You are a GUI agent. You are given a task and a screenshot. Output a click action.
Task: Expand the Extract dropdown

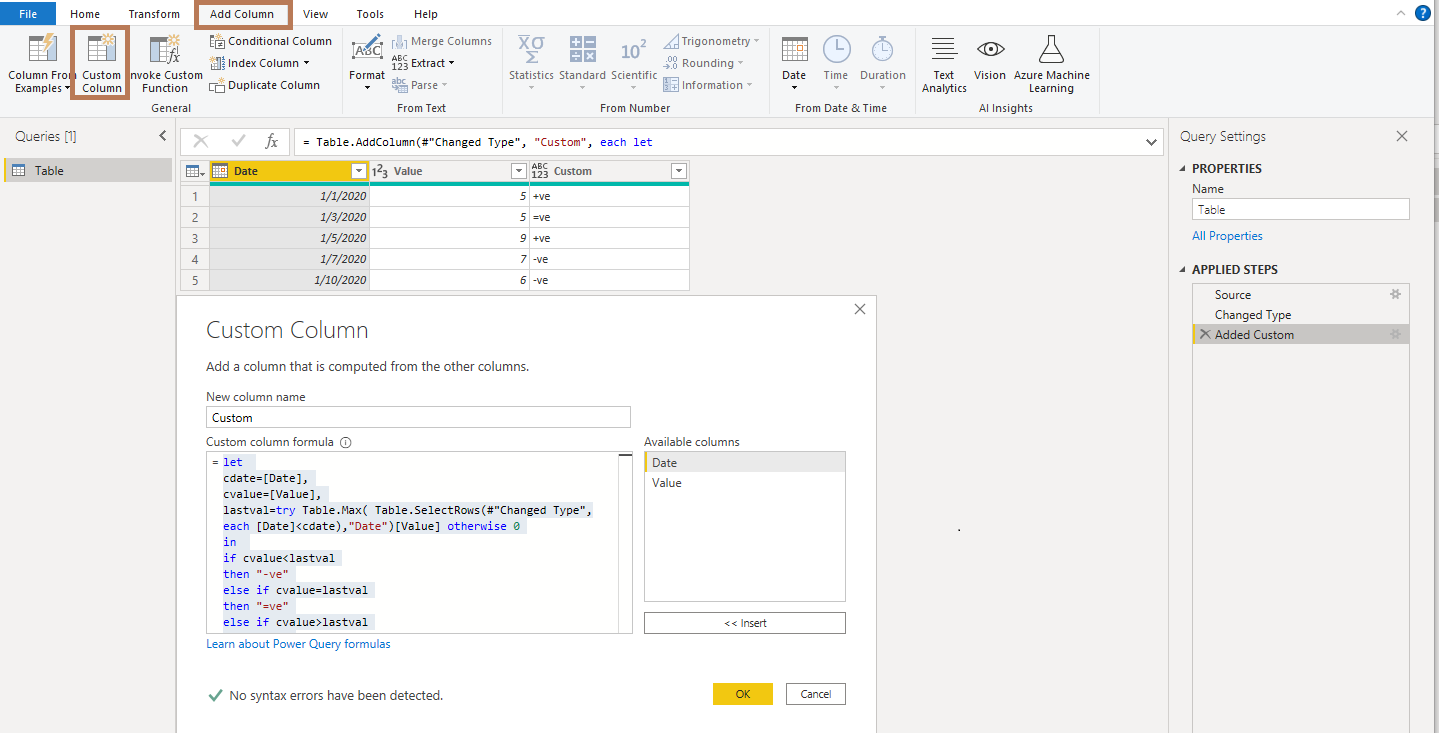click(453, 63)
